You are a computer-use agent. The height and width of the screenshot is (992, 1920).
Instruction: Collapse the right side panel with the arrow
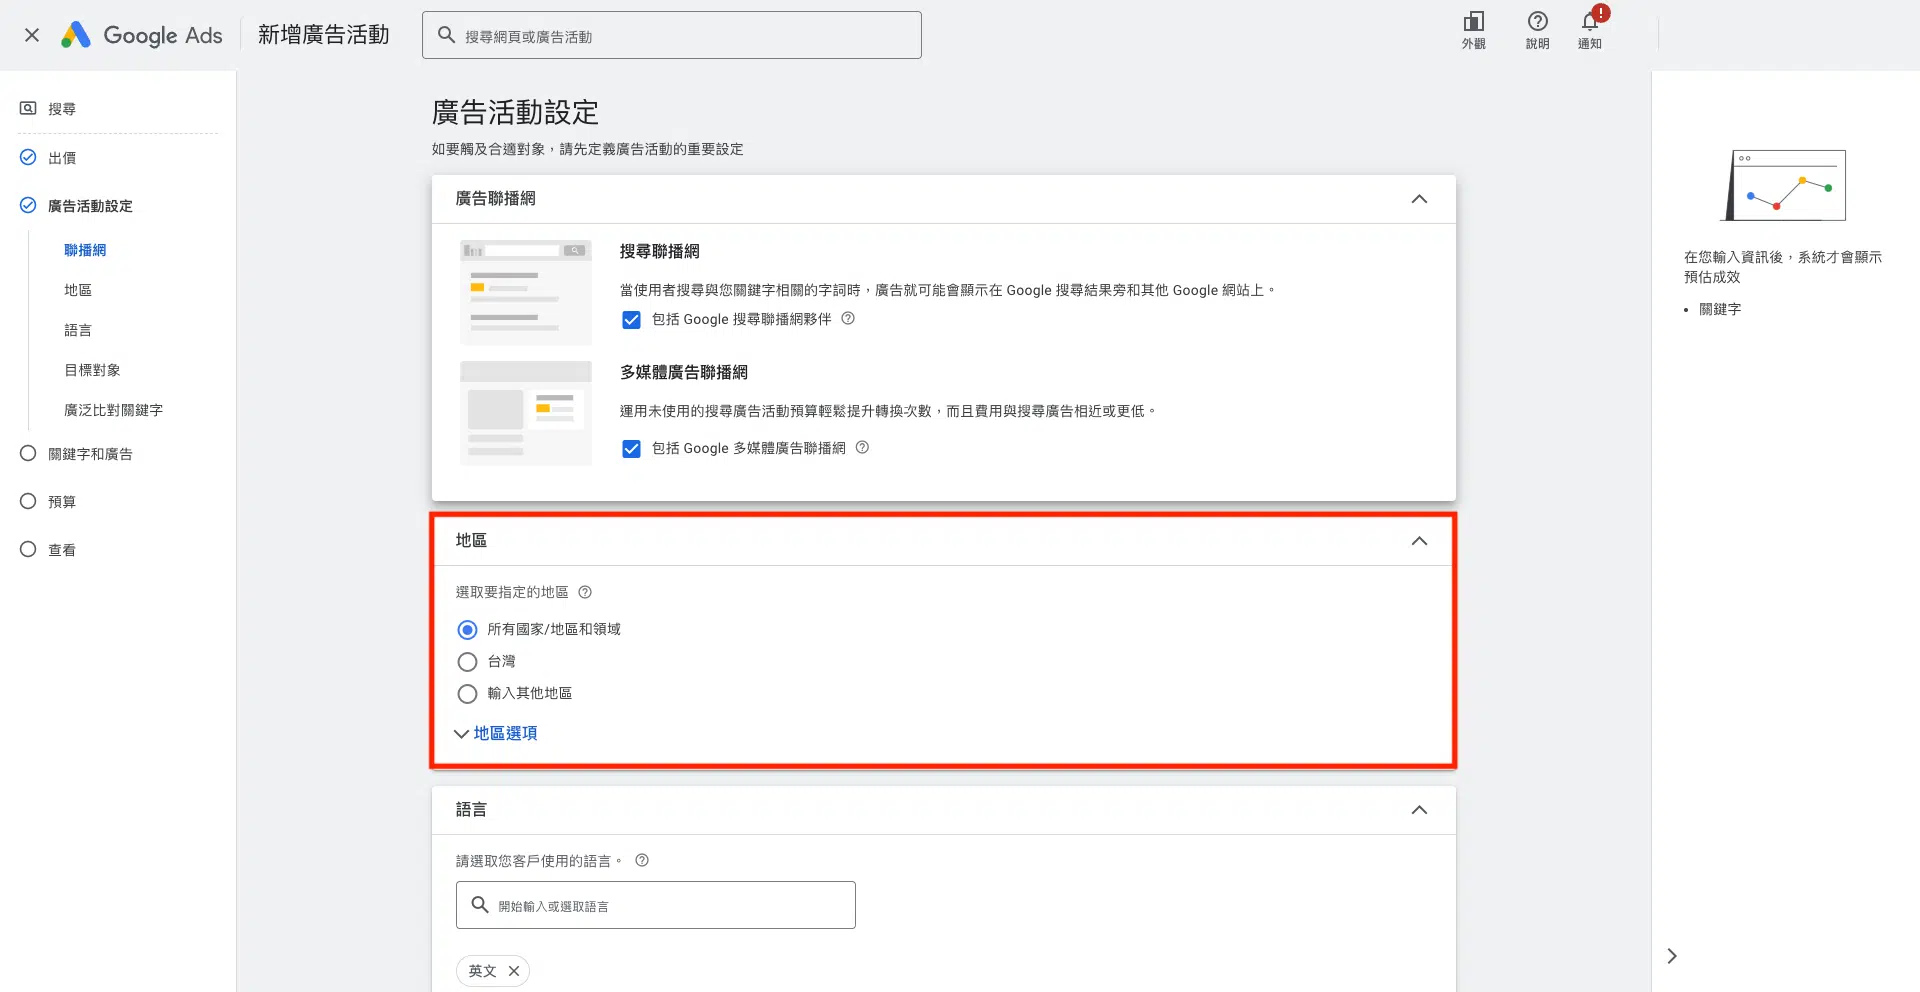point(1672,956)
